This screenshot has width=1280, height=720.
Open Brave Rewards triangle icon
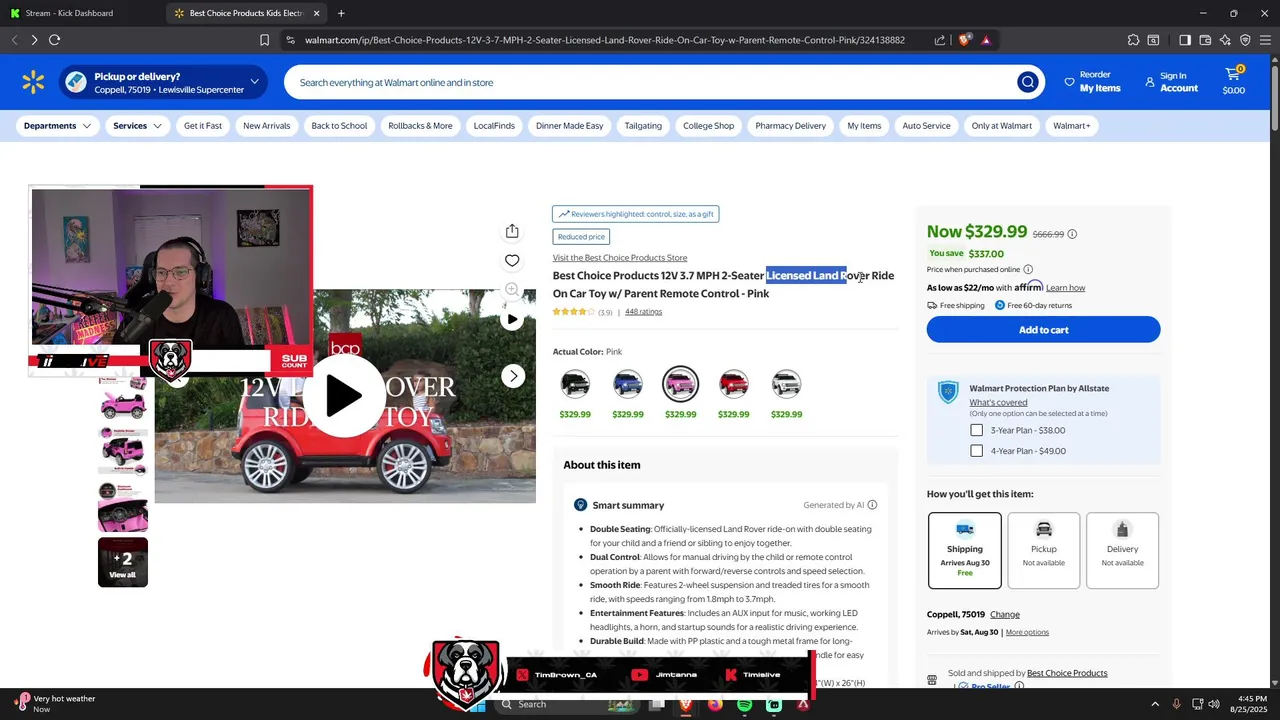click(986, 40)
